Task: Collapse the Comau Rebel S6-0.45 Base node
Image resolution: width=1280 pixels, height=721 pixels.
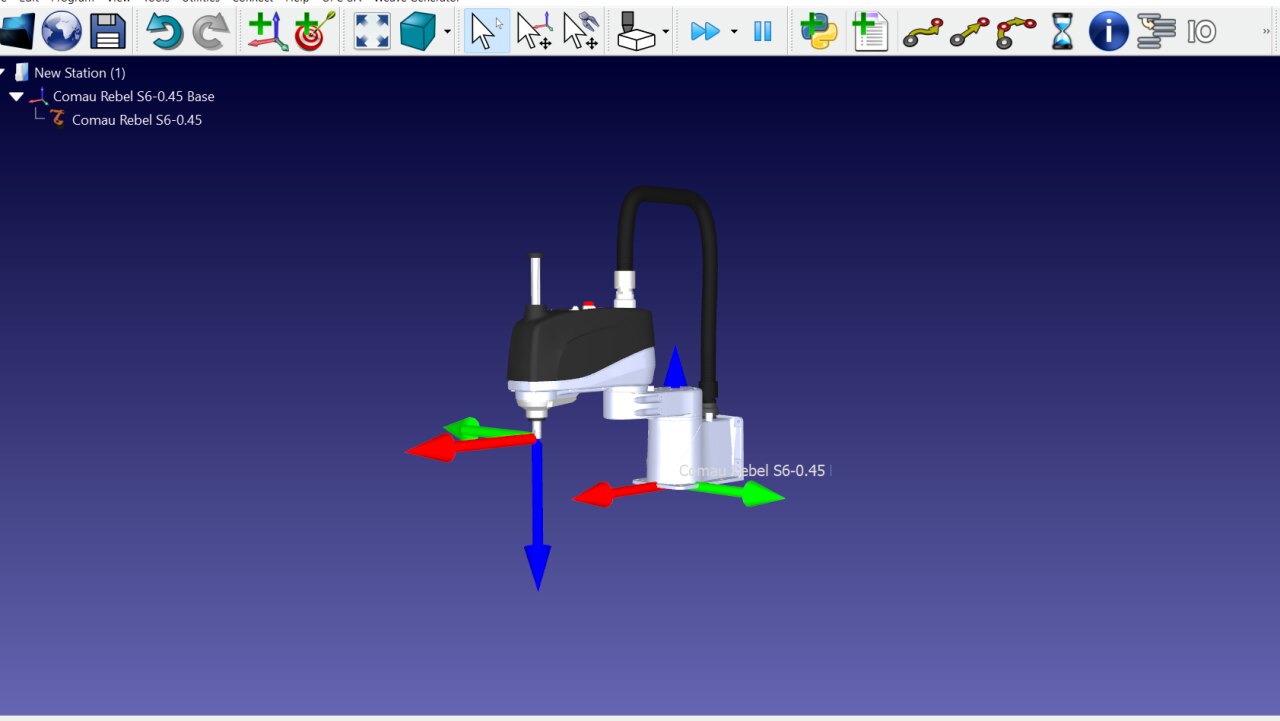Action: pos(16,97)
